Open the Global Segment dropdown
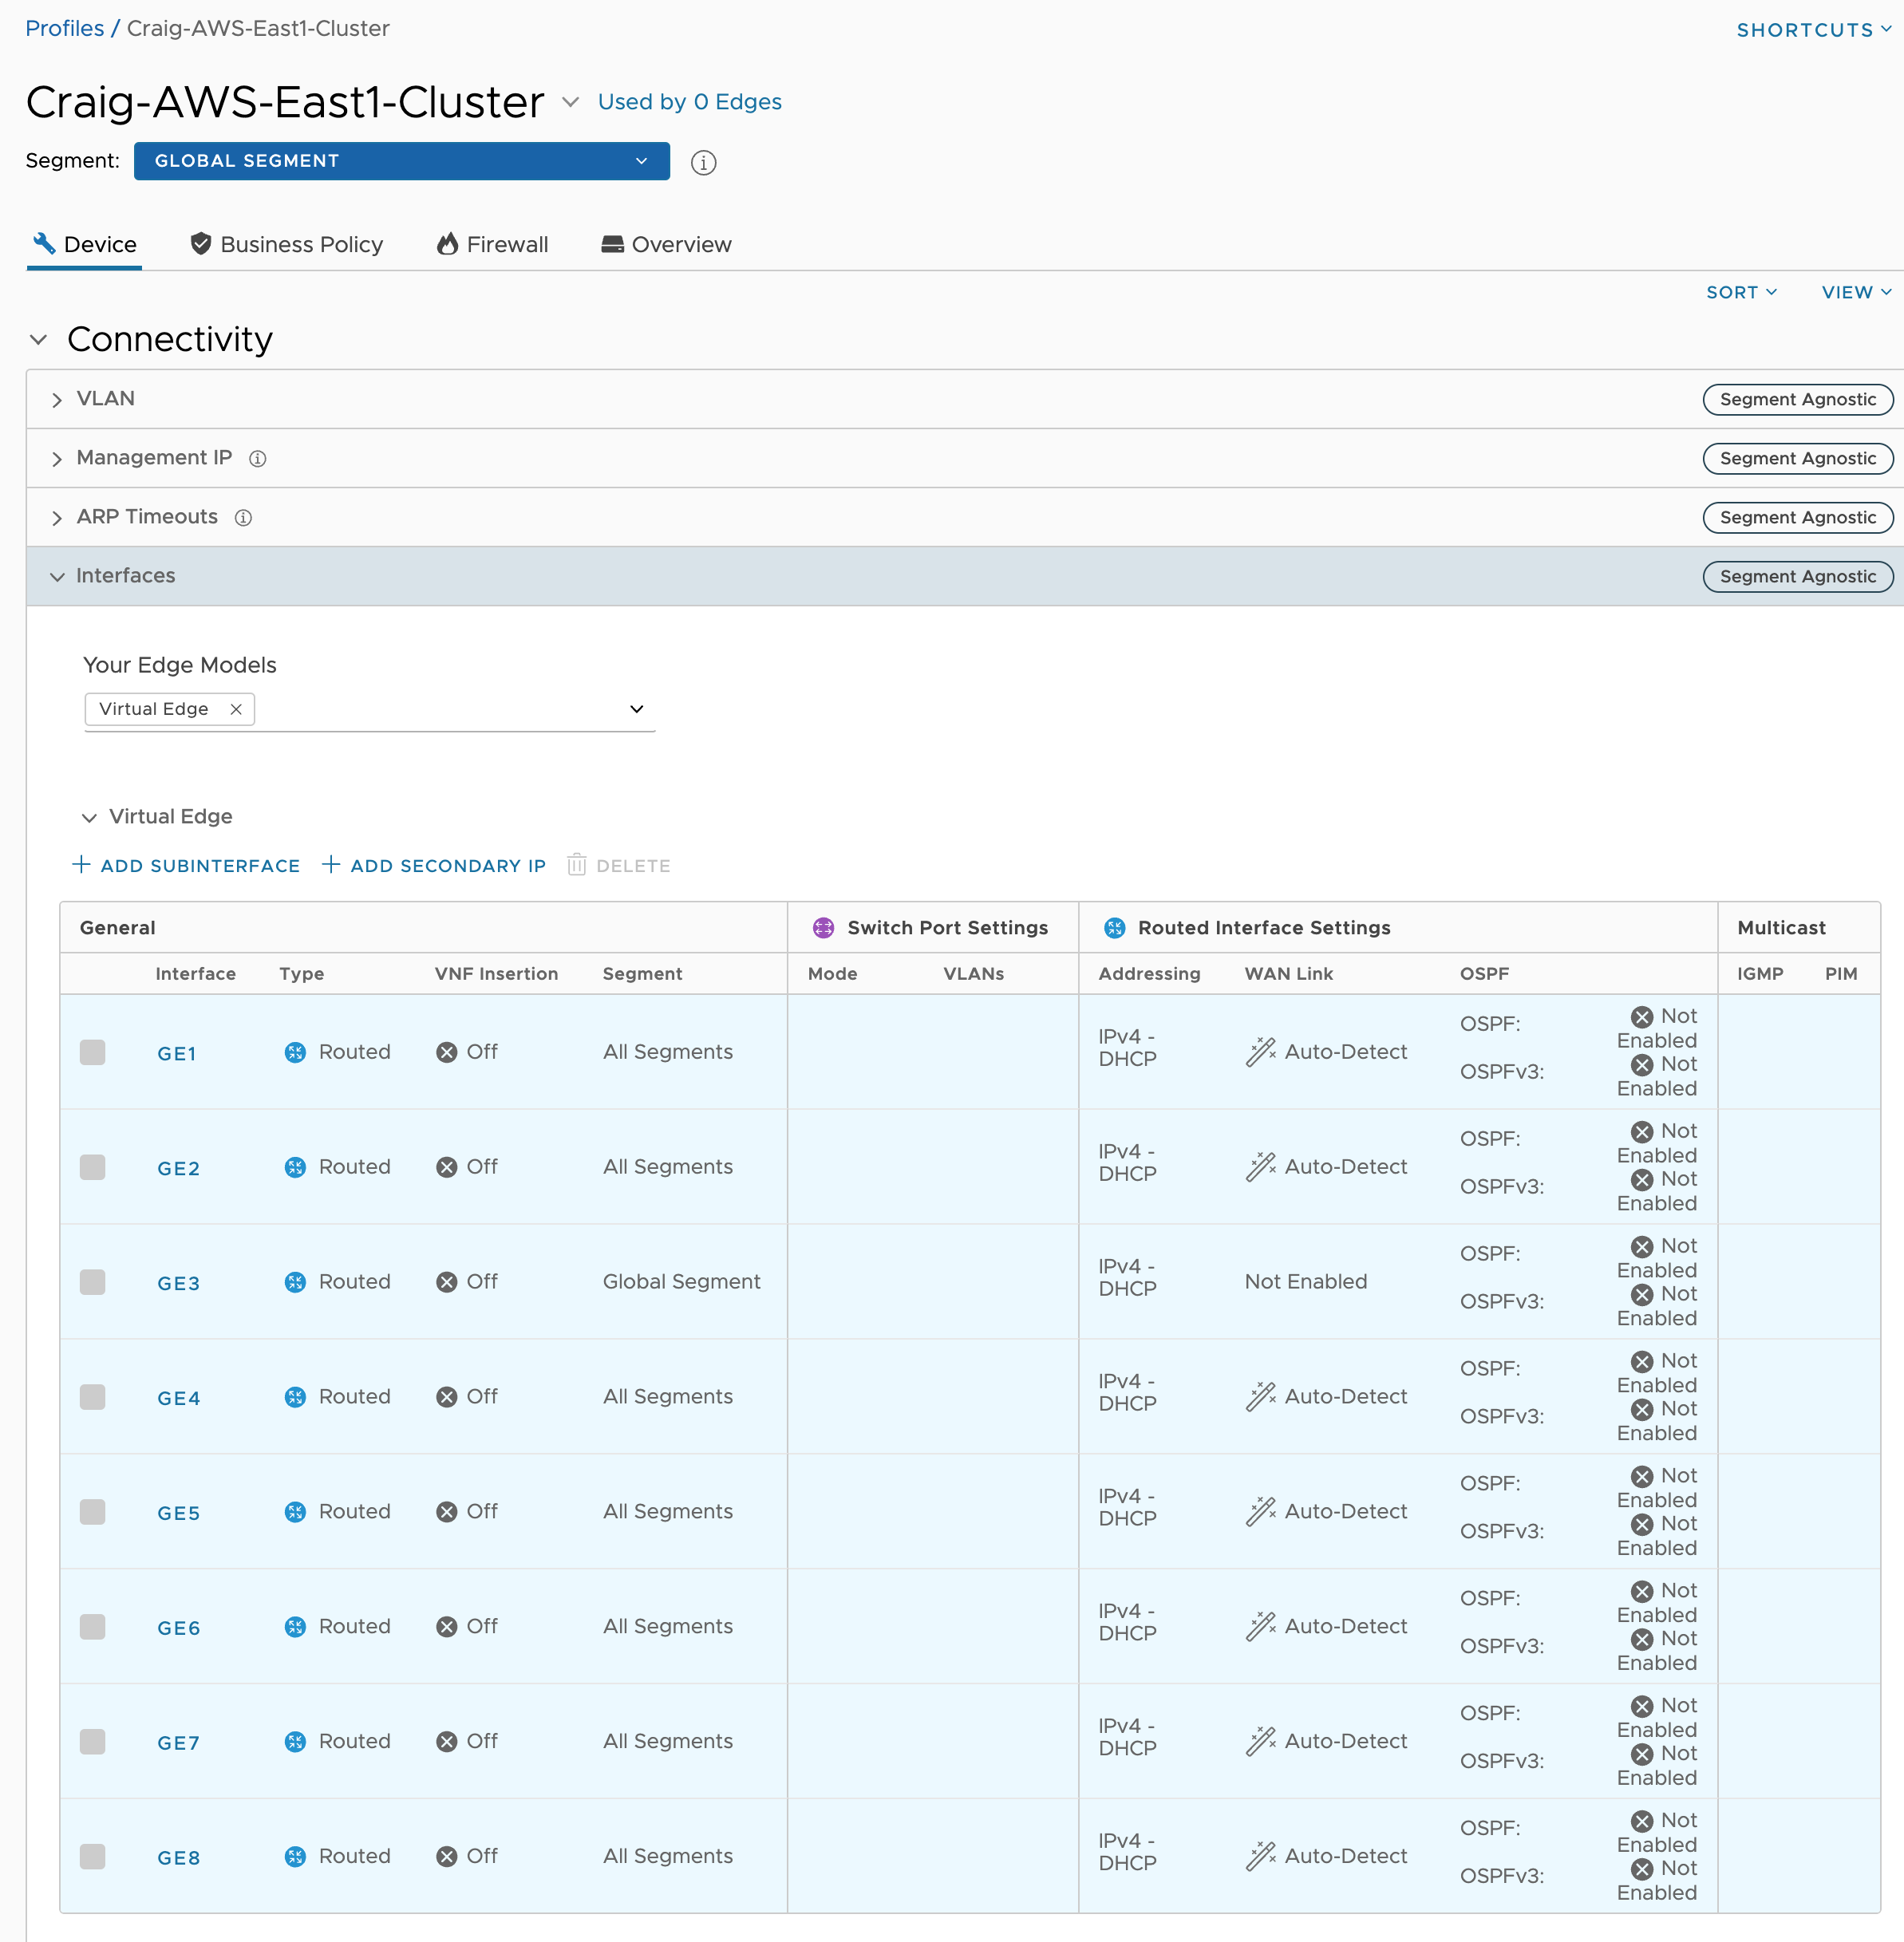The width and height of the screenshot is (1904, 1942). 402,161
